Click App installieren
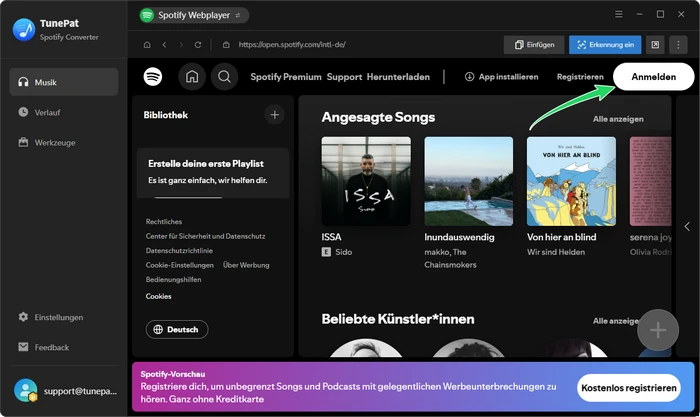 click(x=501, y=77)
